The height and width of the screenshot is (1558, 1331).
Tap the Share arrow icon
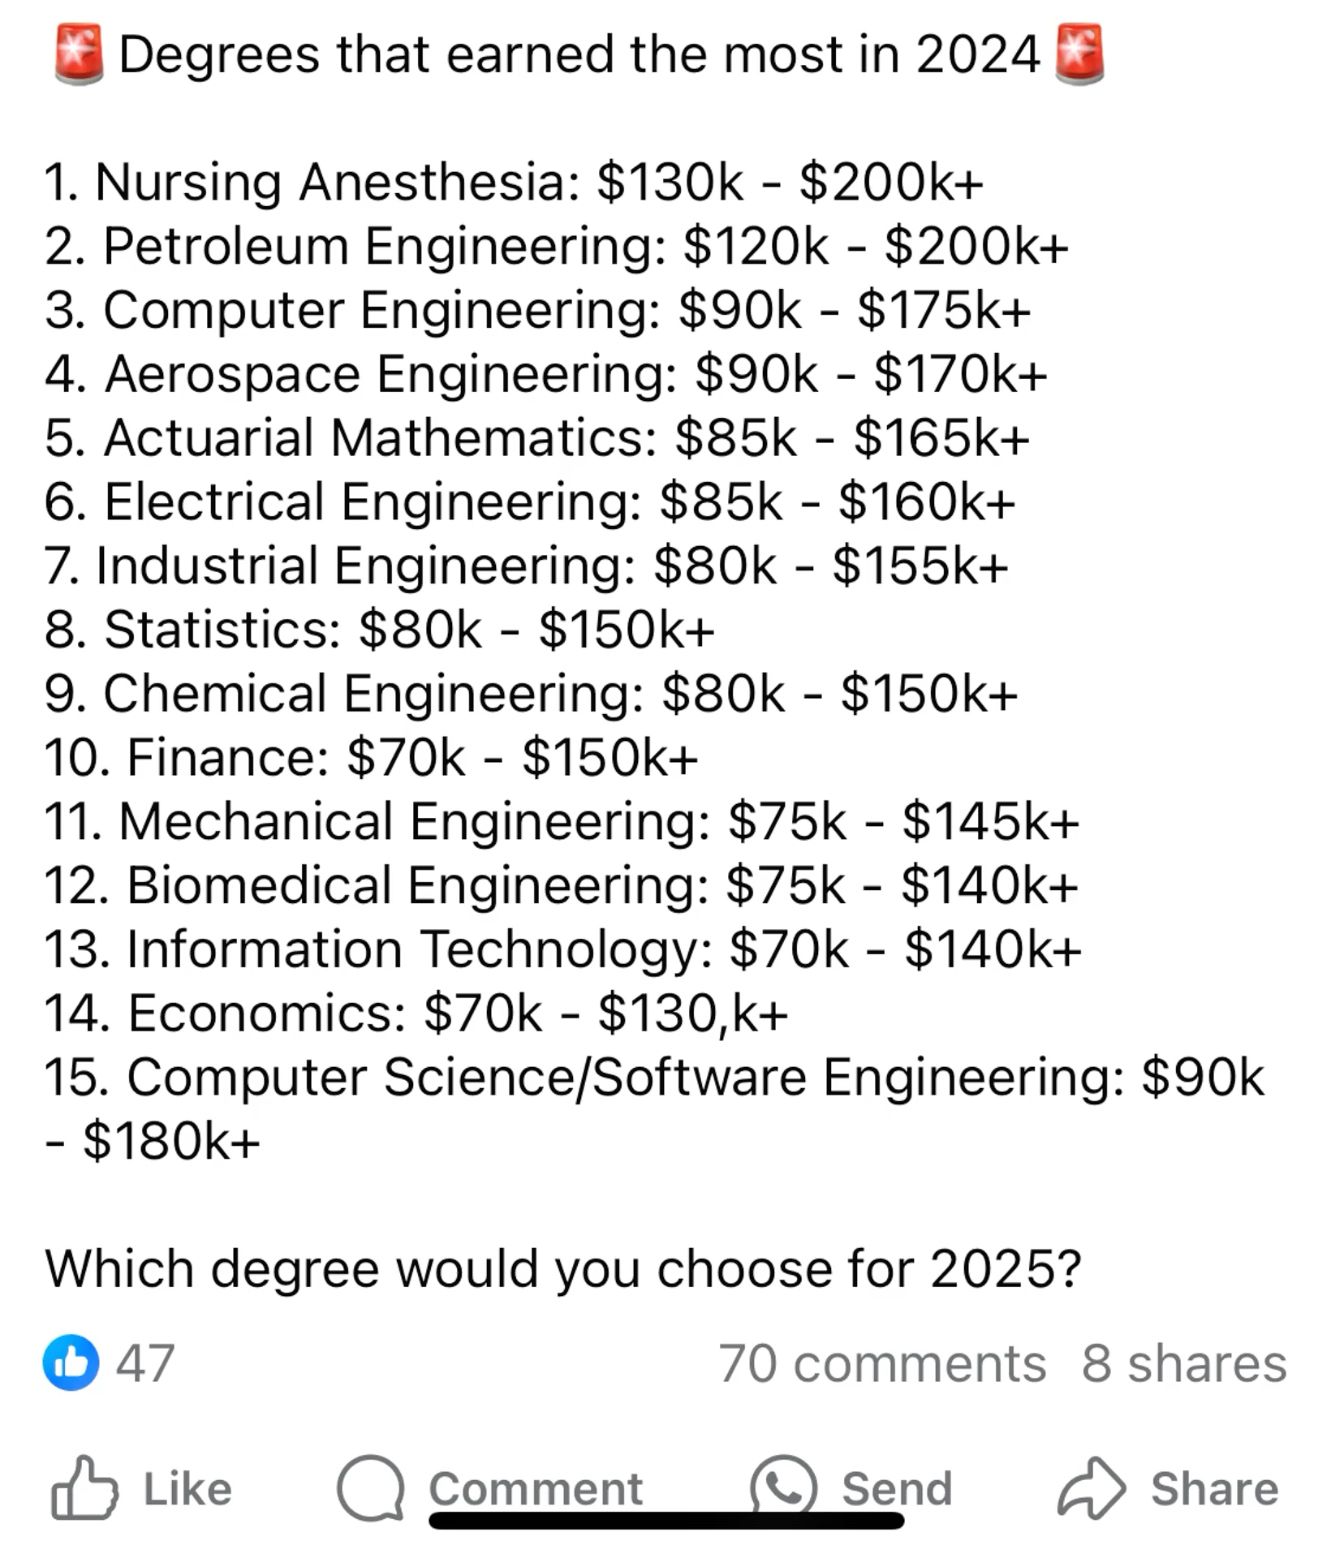click(1092, 1488)
